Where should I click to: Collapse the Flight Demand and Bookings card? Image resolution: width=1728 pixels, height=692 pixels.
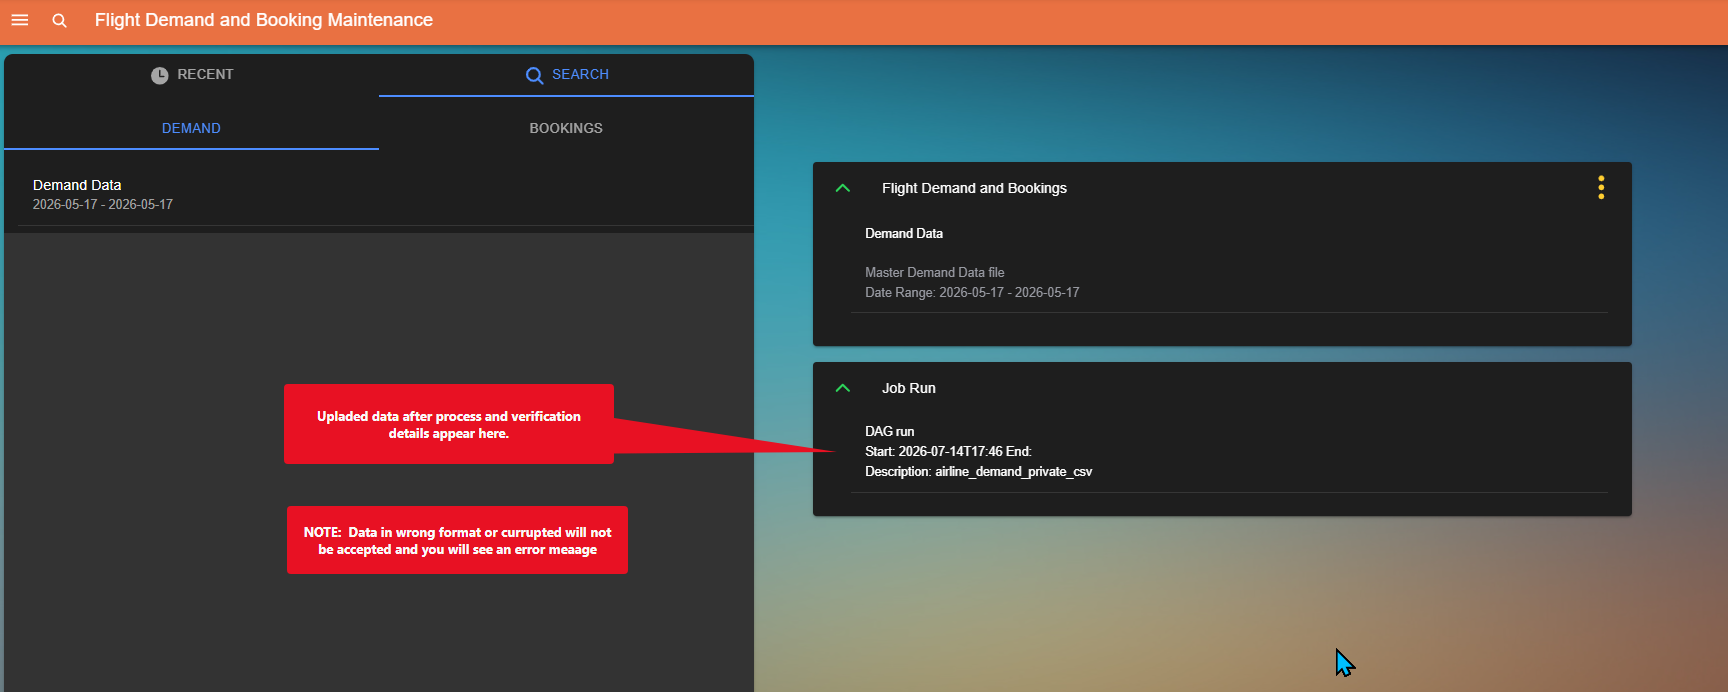click(843, 188)
